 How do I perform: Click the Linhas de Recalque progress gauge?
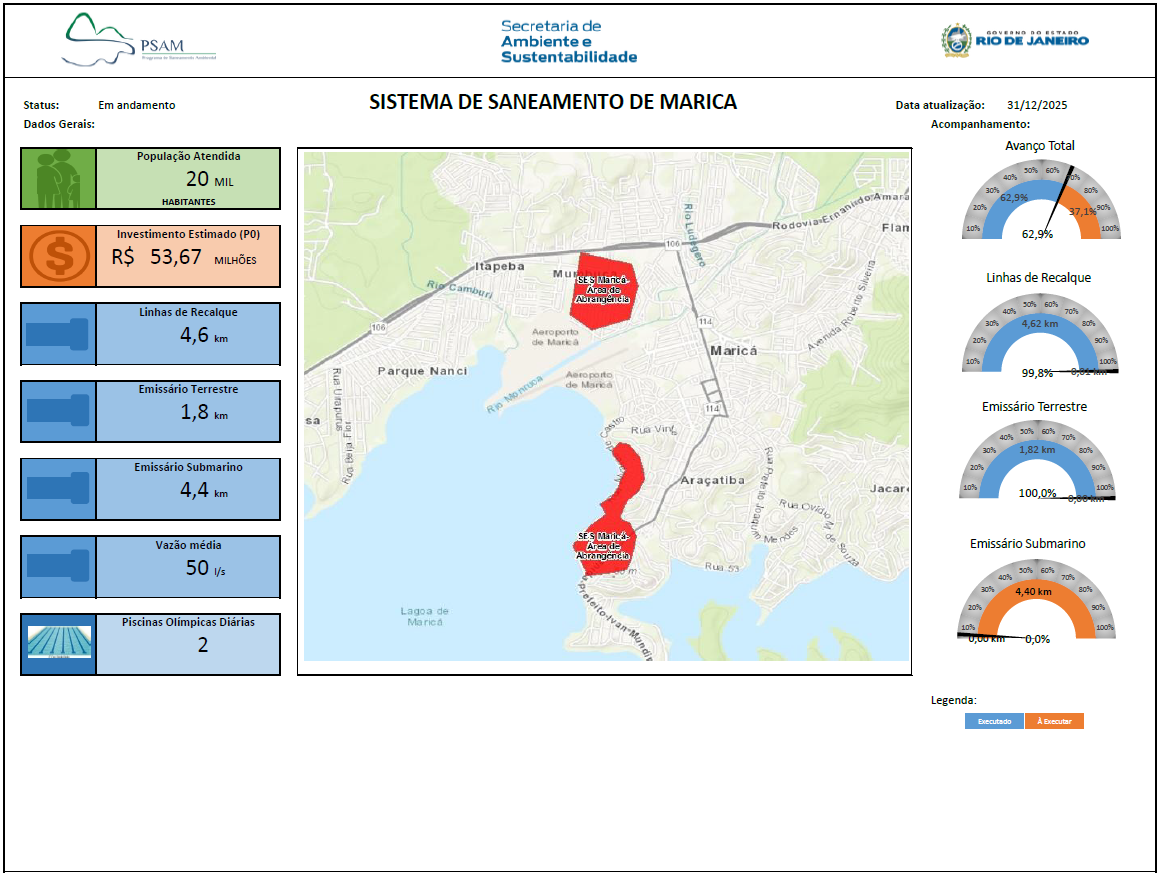point(1039,335)
